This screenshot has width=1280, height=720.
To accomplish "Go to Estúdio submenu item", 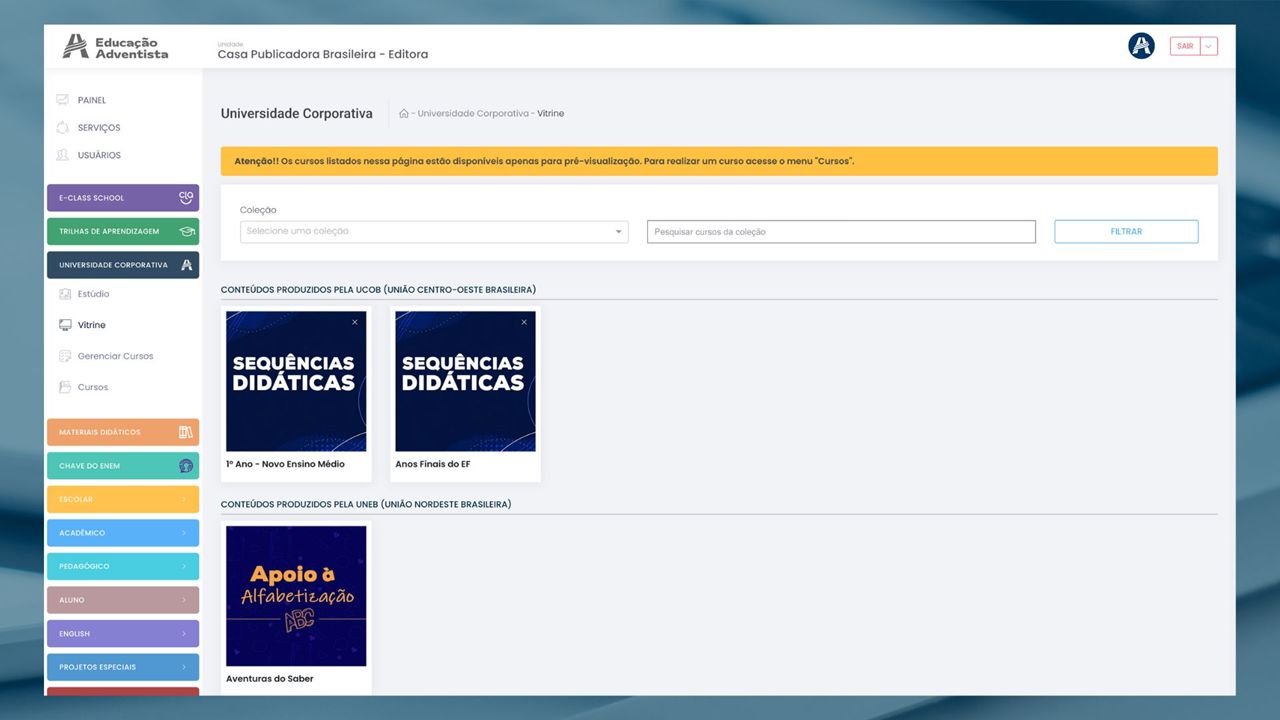I will coord(94,294).
